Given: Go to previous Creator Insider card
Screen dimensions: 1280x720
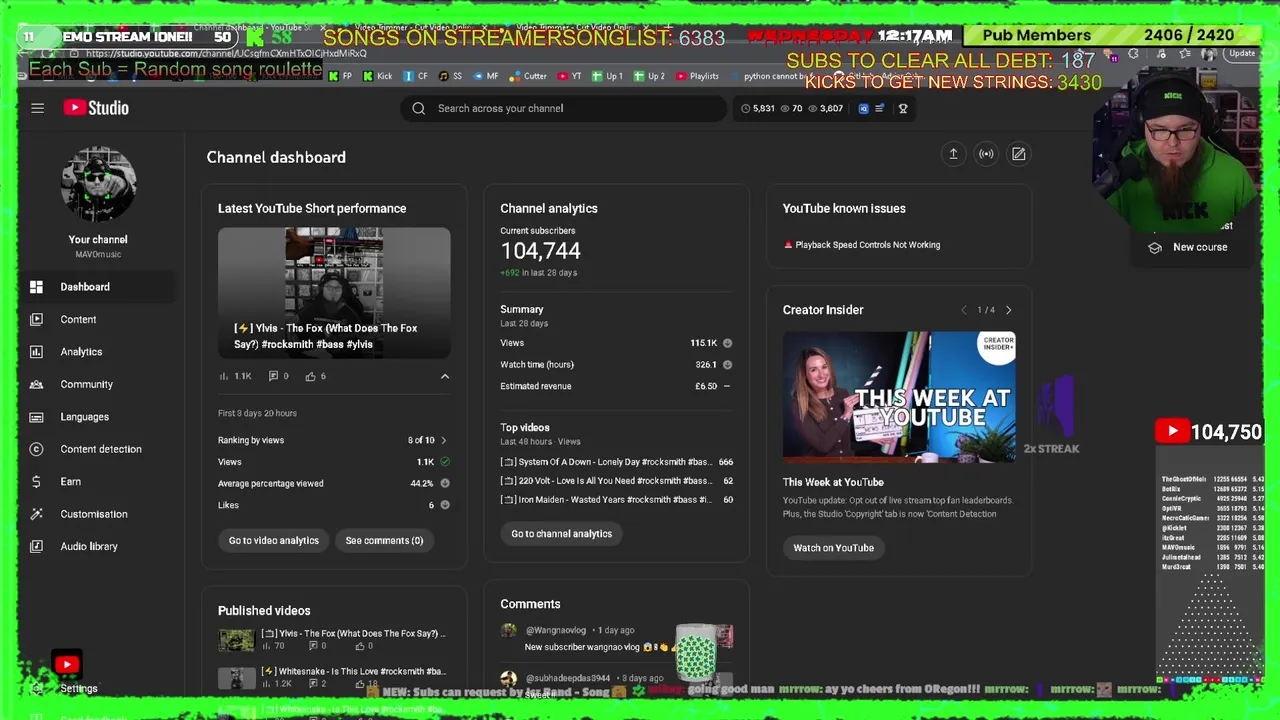Looking at the screenshot, I should tap(964, 310).
